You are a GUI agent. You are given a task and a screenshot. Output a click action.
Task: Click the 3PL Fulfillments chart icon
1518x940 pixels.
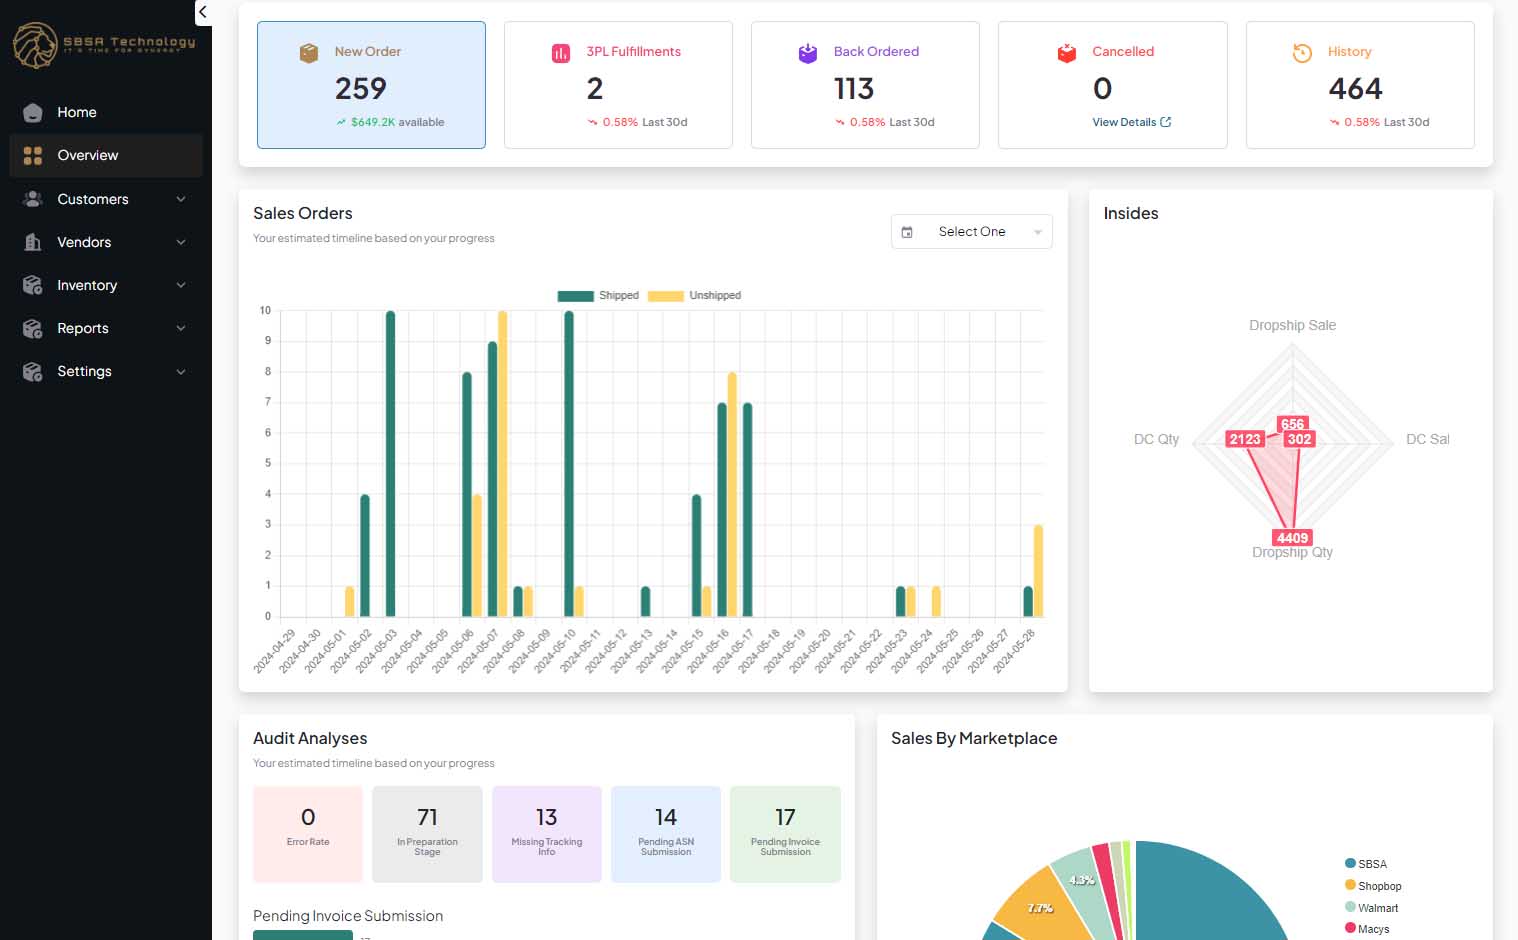click(x=561, y=53)
